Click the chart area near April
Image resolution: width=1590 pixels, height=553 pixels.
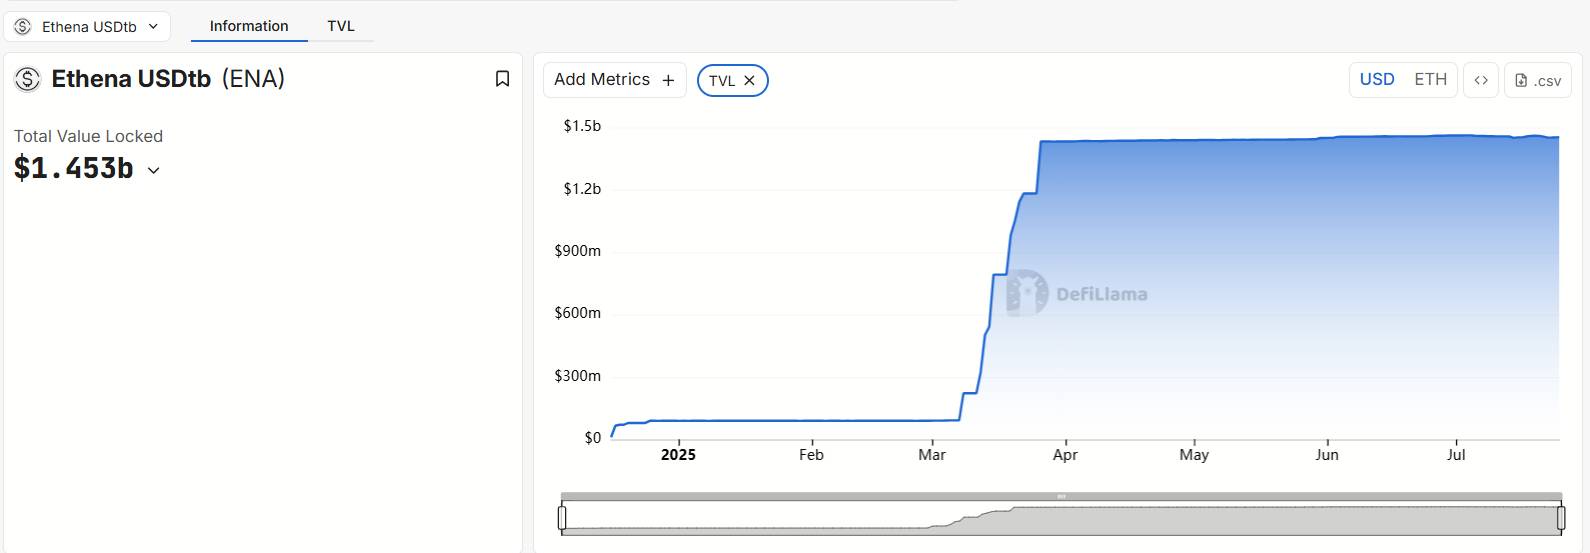click(1066, 300)
